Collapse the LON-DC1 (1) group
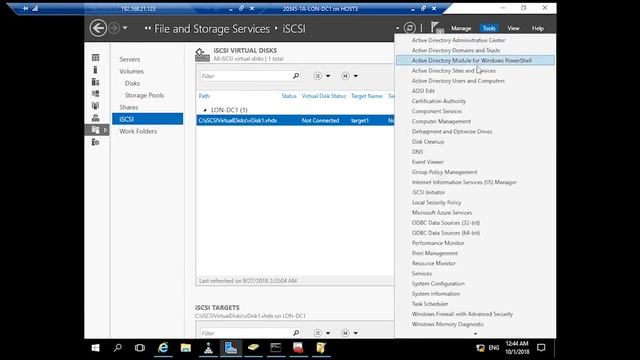 coord(205,110)
